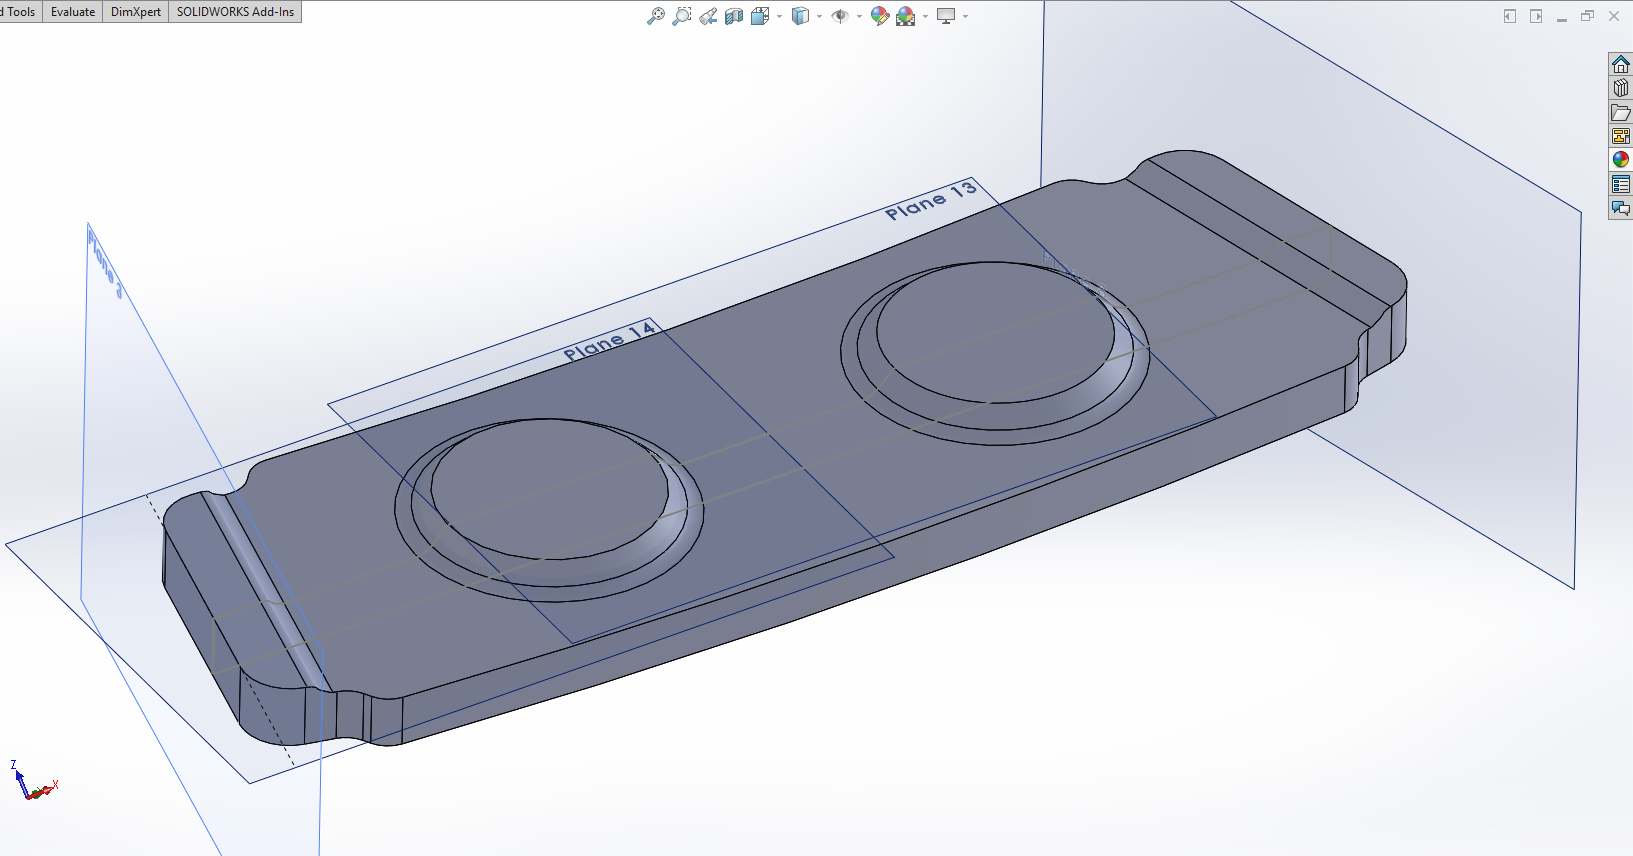Toggle the Section View tool
This screenshot has height=856, width=1633.
click(x=734, y=16)
